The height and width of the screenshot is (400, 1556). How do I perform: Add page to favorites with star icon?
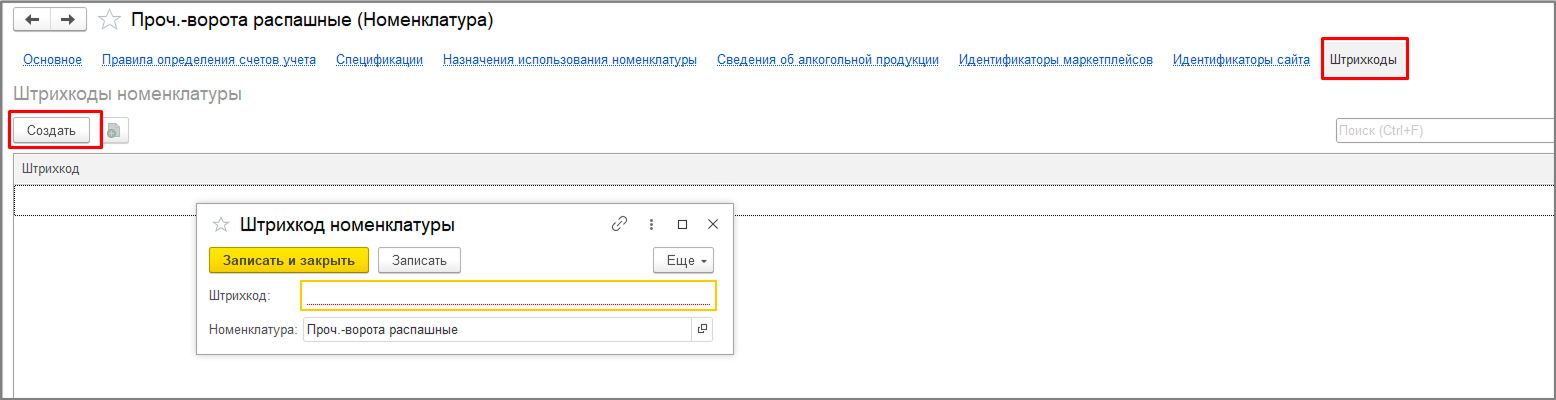[109, 20]
